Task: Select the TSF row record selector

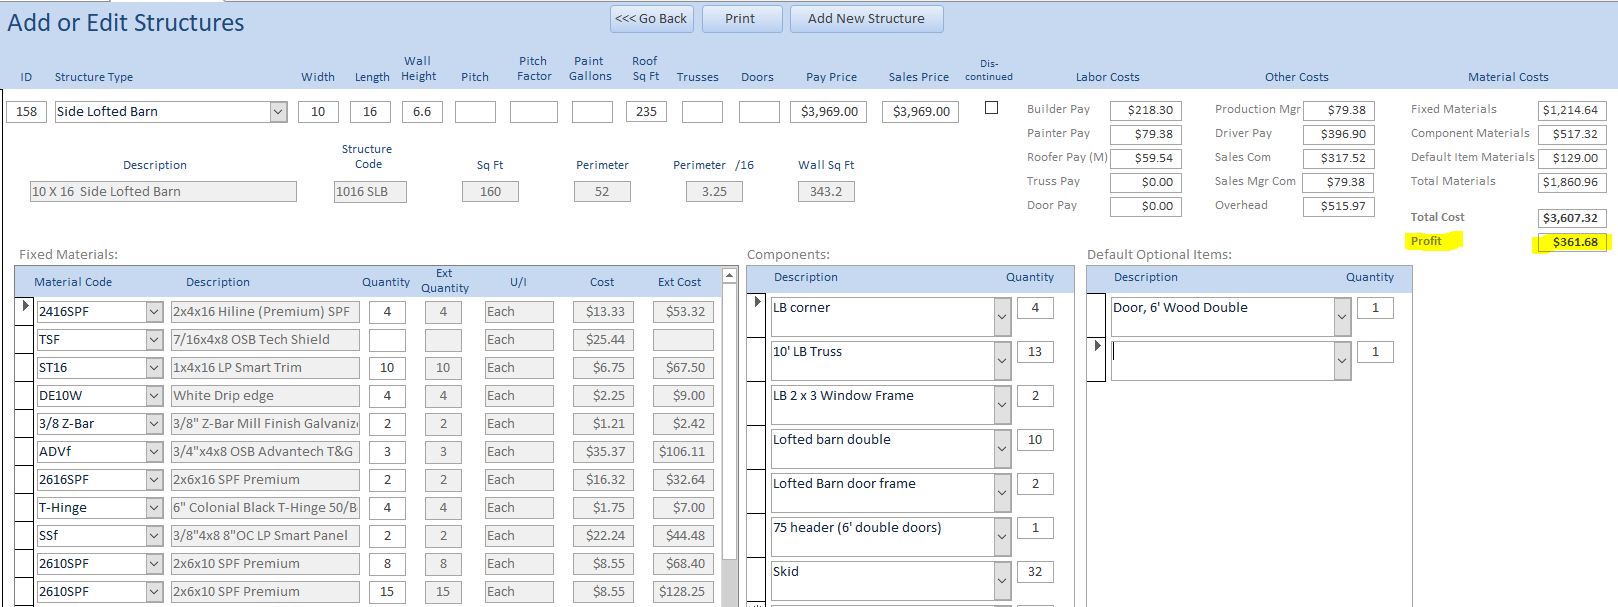Action: click(25, 340)
